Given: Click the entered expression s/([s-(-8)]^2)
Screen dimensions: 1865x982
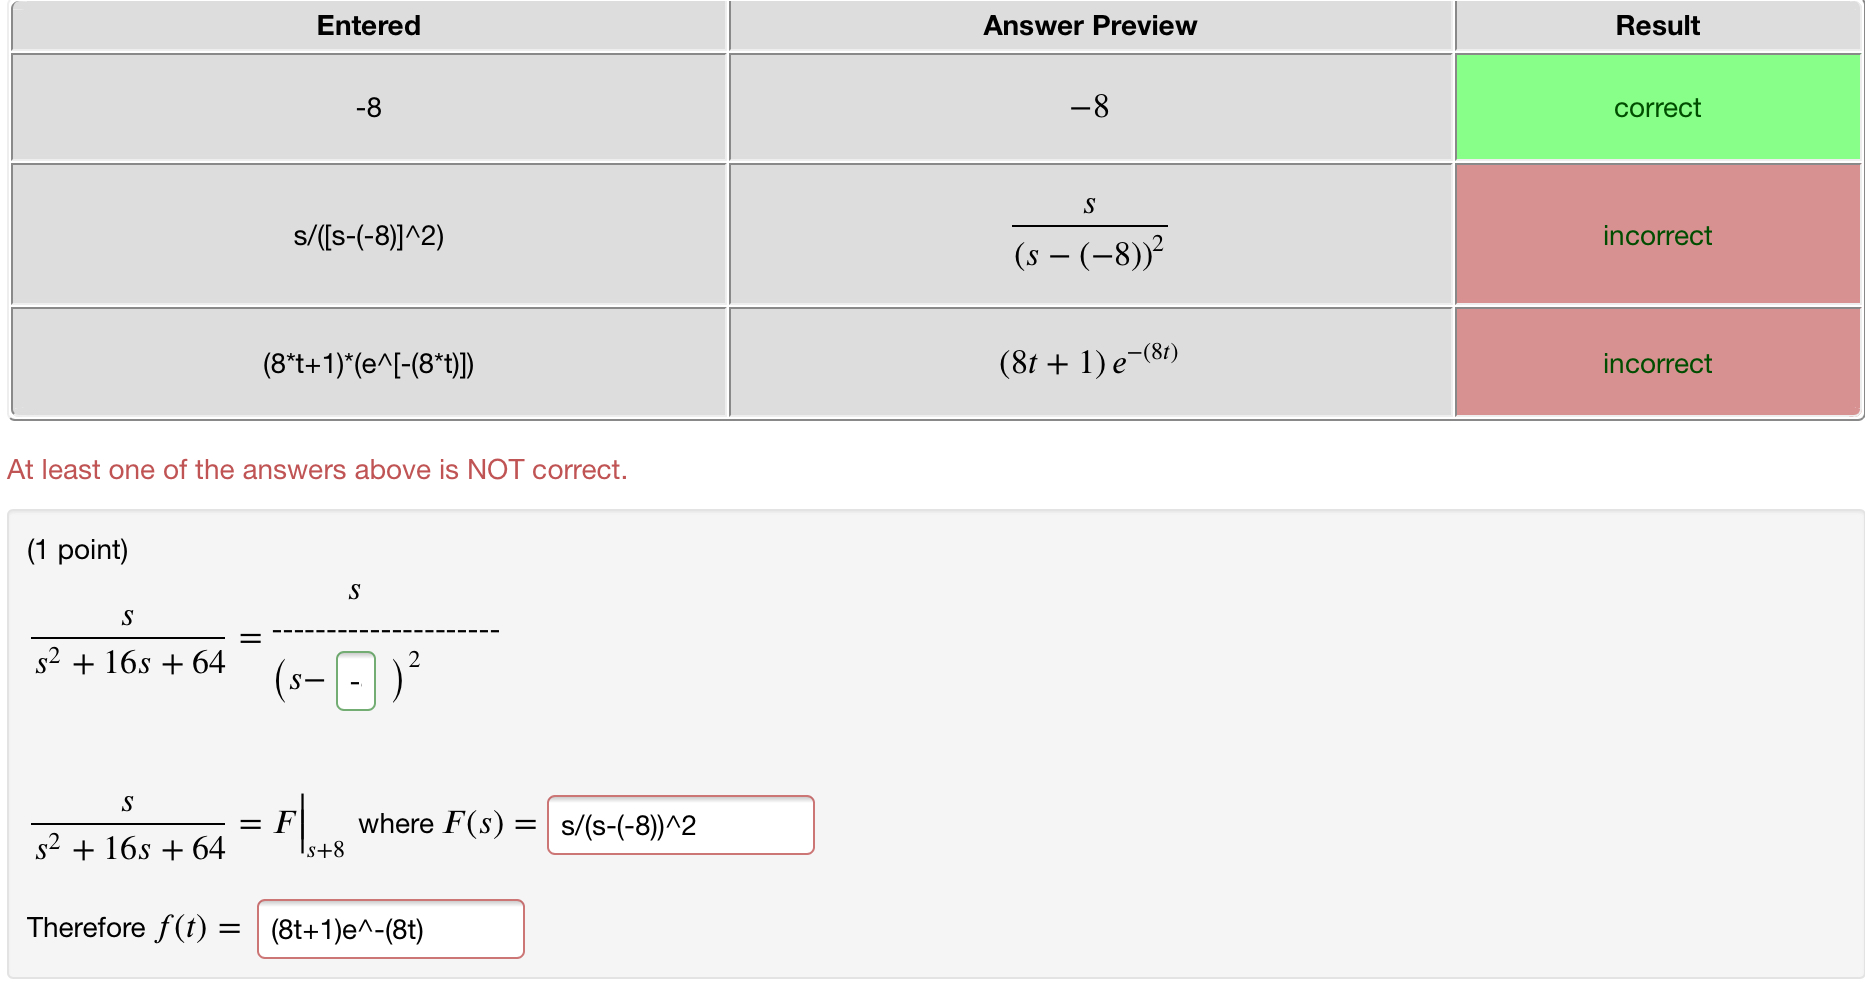Looking at the screenshot, I should [368, 234].
